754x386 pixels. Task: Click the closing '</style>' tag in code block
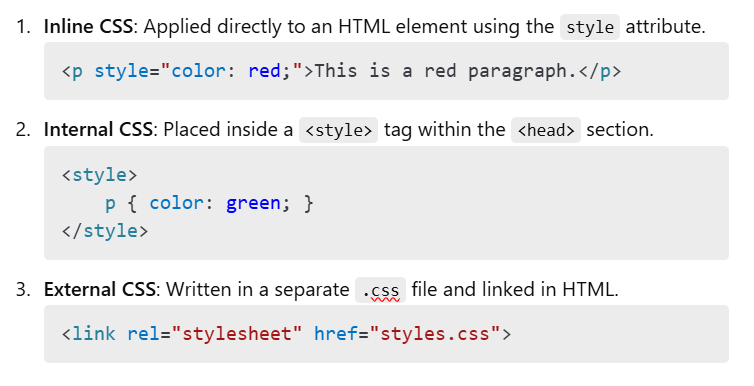(105, 231)
